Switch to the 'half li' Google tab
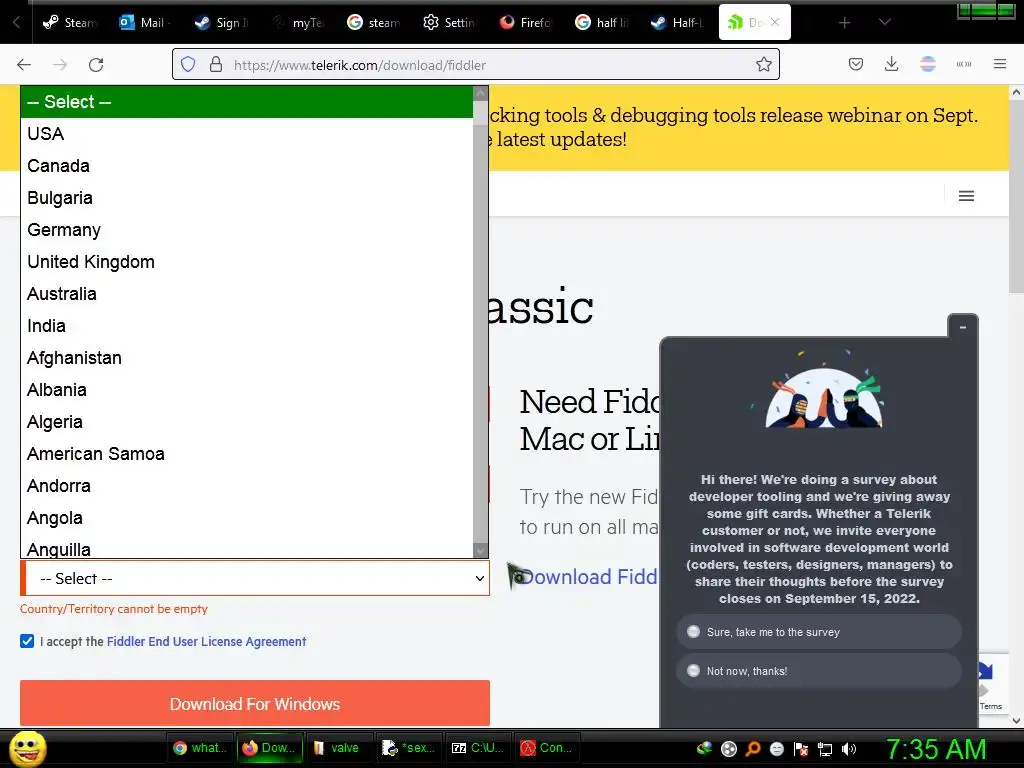Viewport: 1024px width, 768px height. tap(601, 23)
